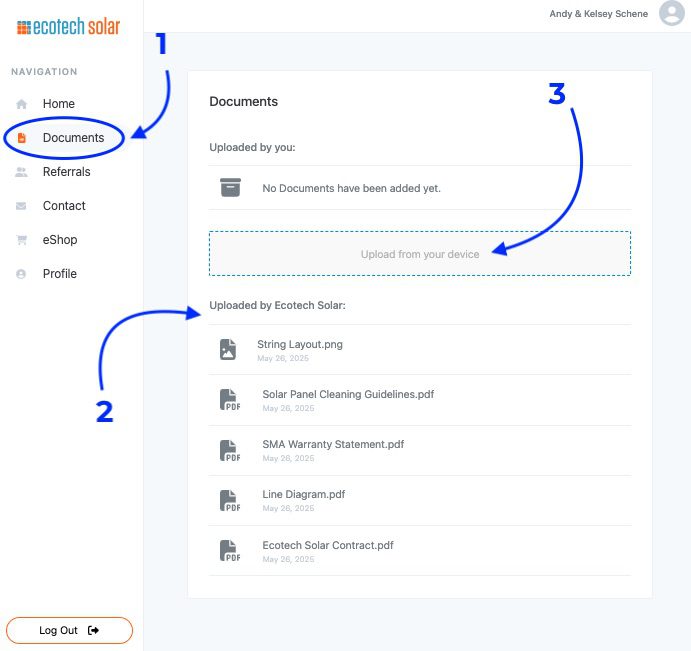This screenshot has height=651, width=691.
Task: Click the Profile person icon in sidebar
Action: [x=21, y=274]
